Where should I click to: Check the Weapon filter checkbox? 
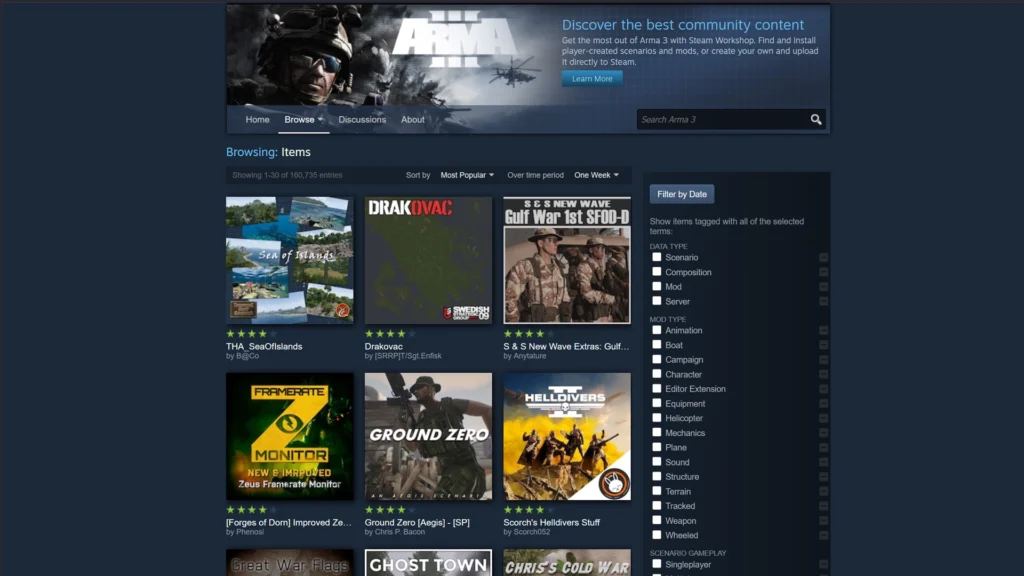tap(656, 520)
